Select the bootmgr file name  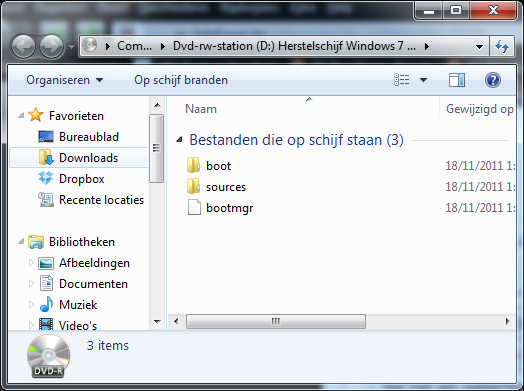[230, 208]
